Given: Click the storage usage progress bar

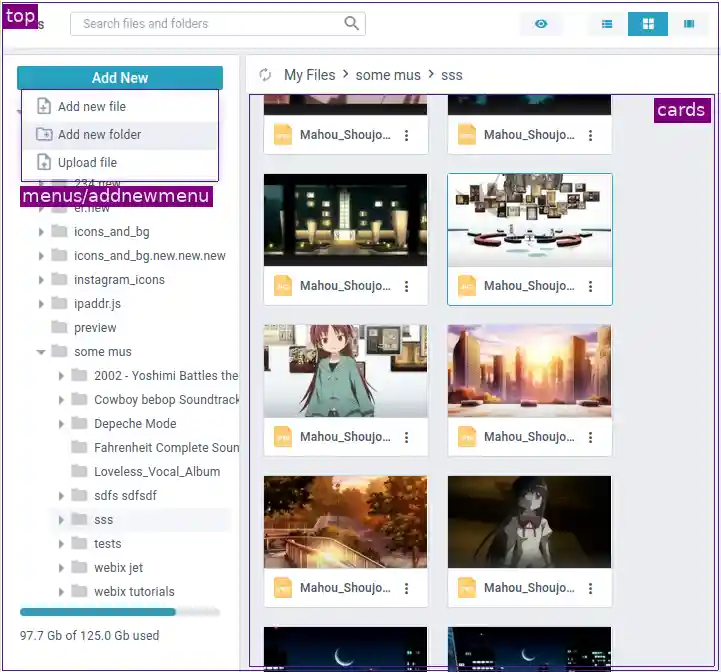Looking at the screenshot, I should (x=120, y=612).
